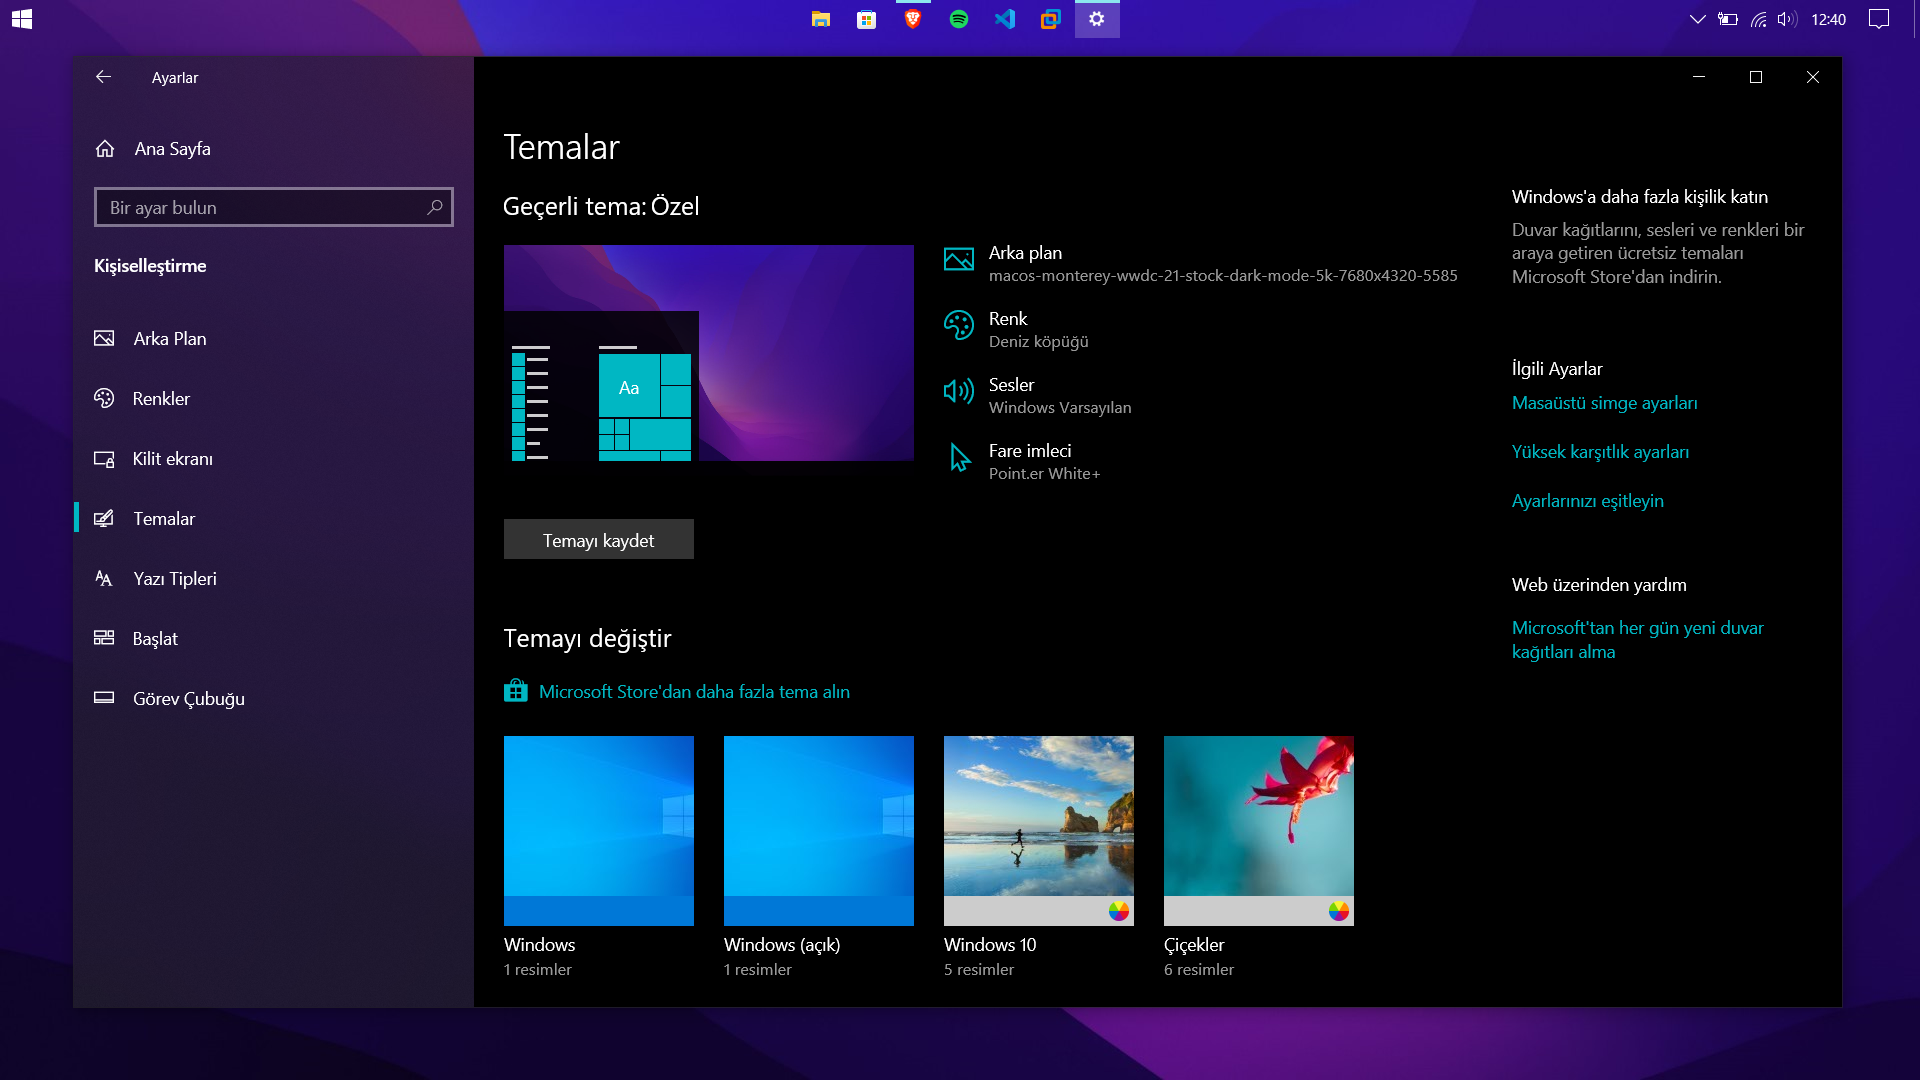The image size is (1920, 1080).
Task: Click search magnifier in settings box
Action: (x=434, y=207)
